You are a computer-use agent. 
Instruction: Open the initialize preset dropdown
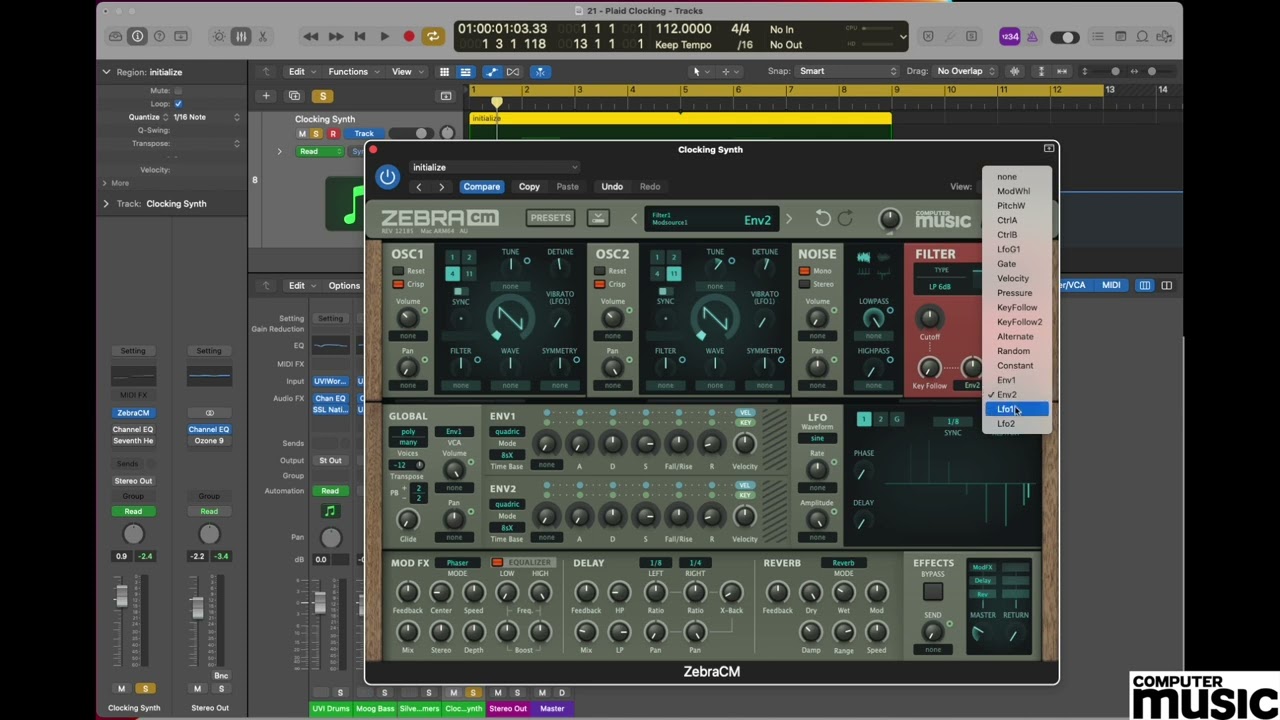coord(494,167)
